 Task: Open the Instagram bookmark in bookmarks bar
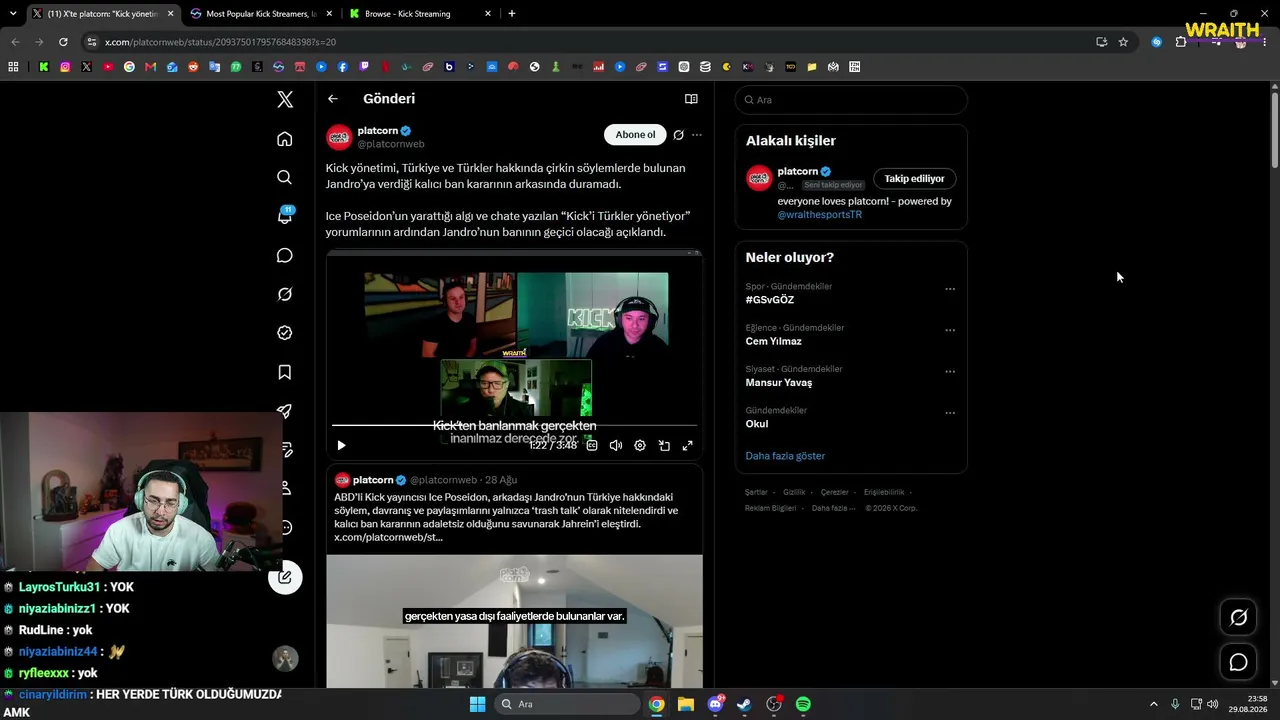click(x=65, y=67)
